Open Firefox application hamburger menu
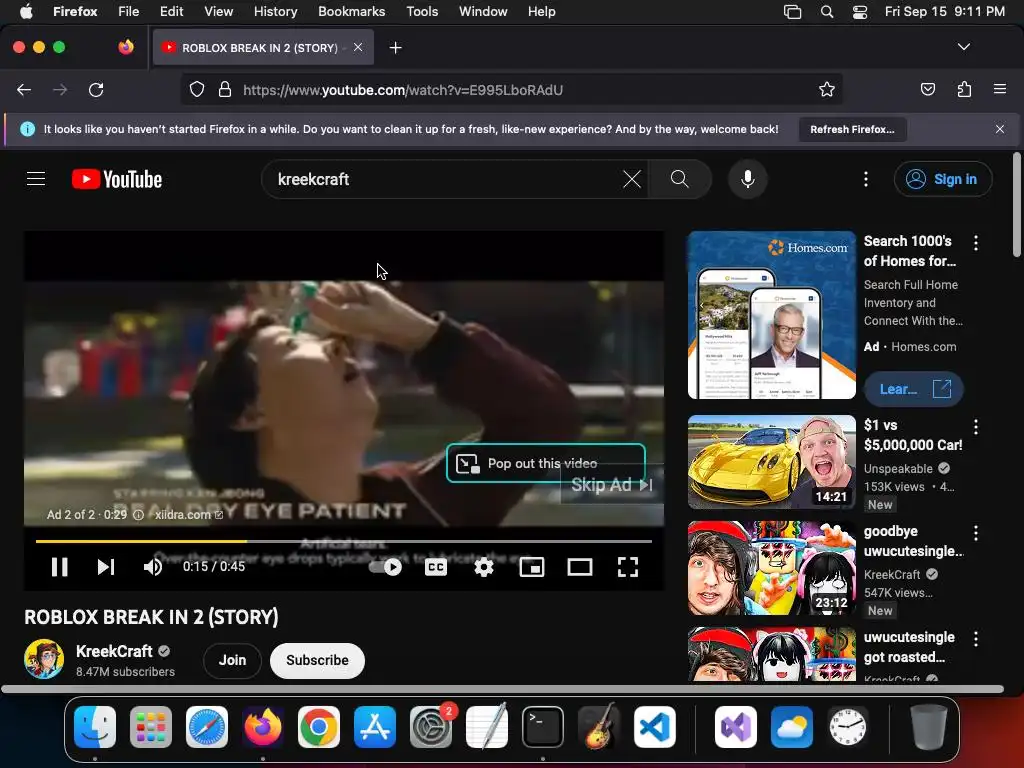This screenshot has width=1024, height=768. [999, 89]
